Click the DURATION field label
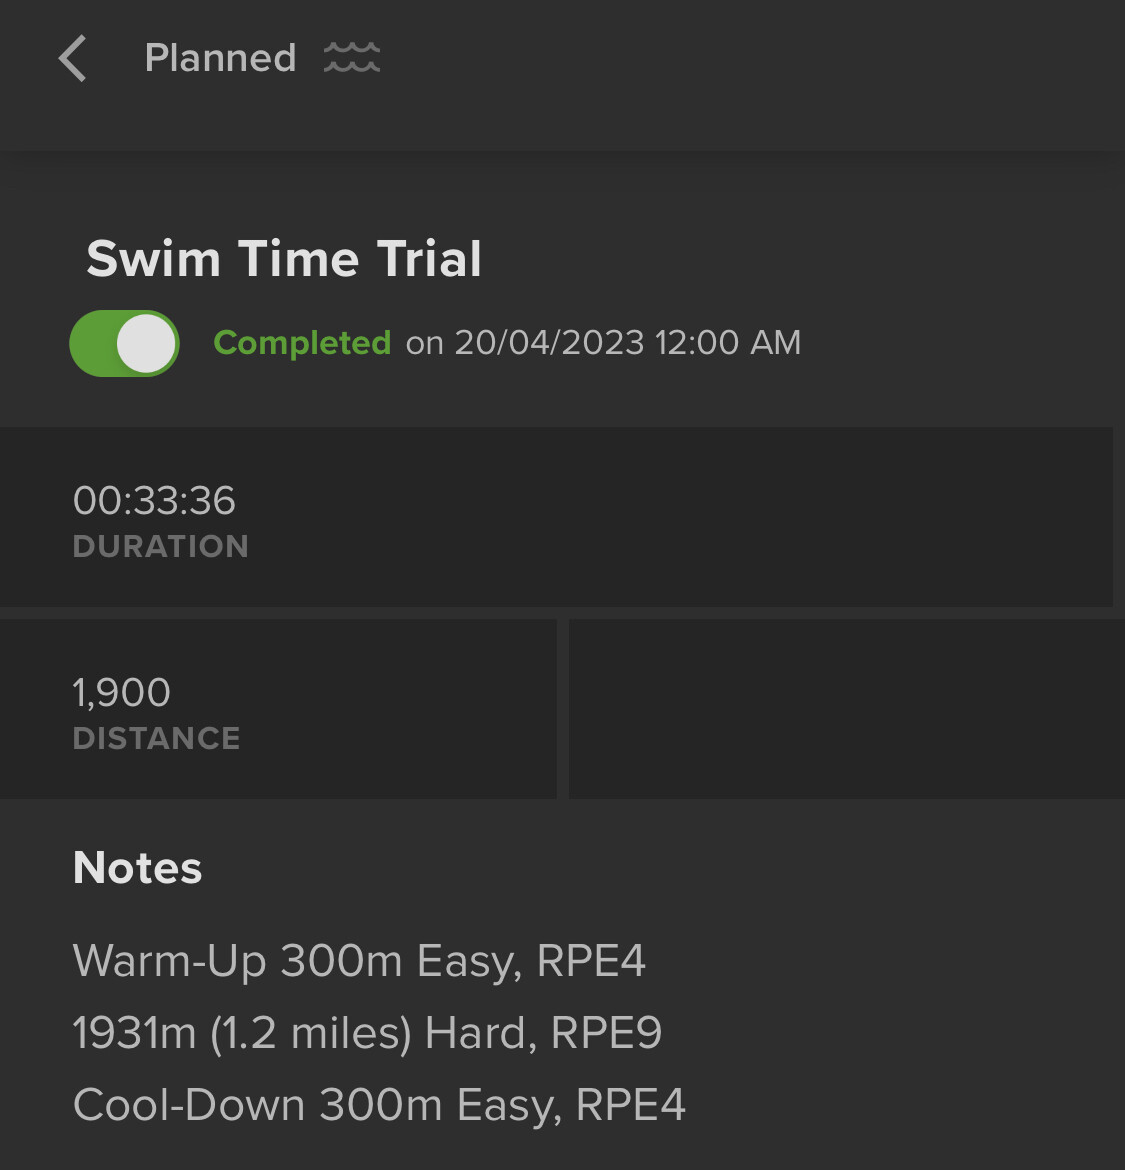Image resolution: width=1125 pixels, height=1170 pixels. 161,547
